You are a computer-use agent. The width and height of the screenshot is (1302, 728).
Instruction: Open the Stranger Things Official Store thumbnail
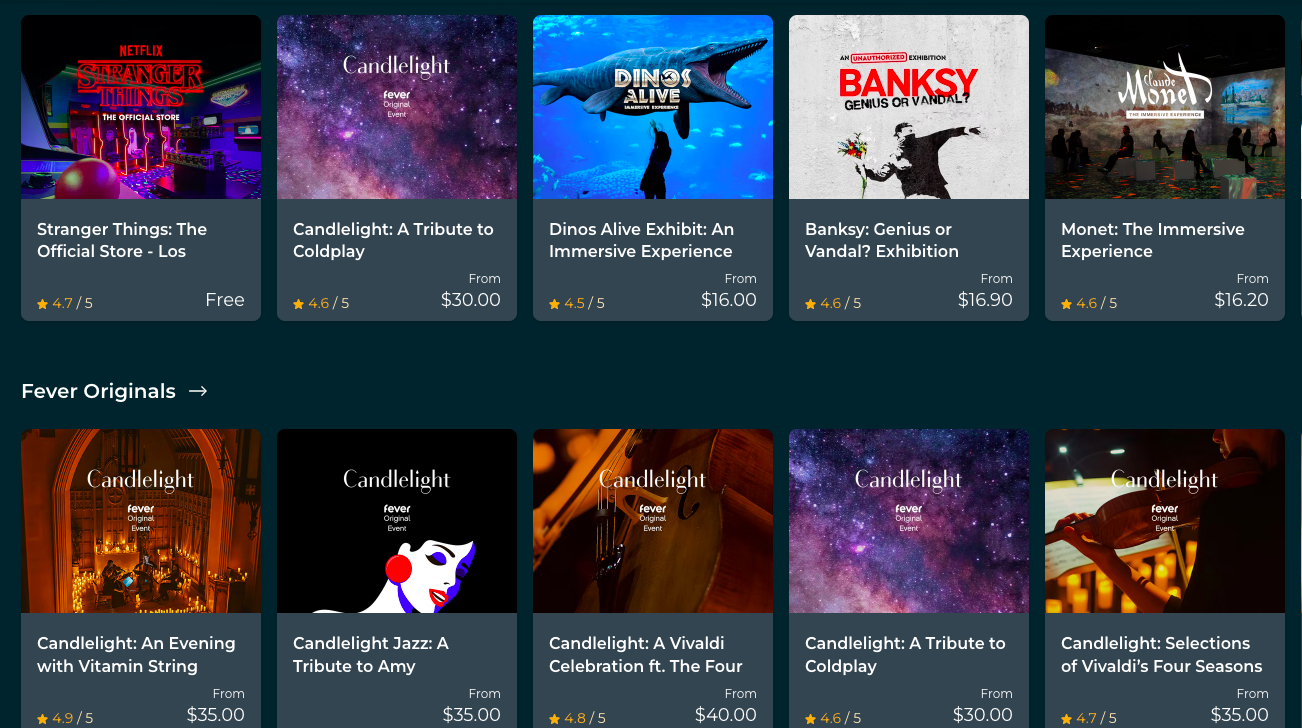pos(141,107)
